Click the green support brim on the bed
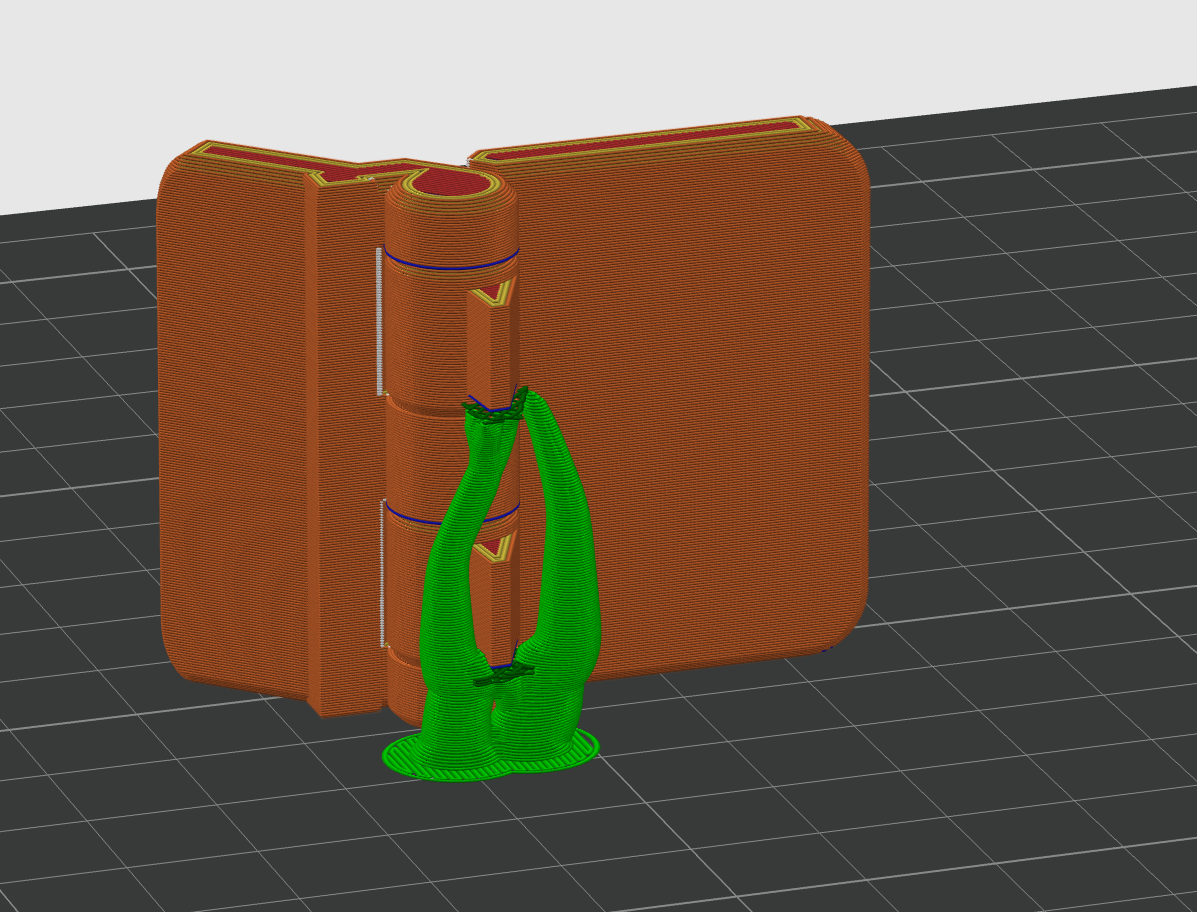The width and height of the screenshot is (1197, 912). pyautogui.click(x=490, y=757)
